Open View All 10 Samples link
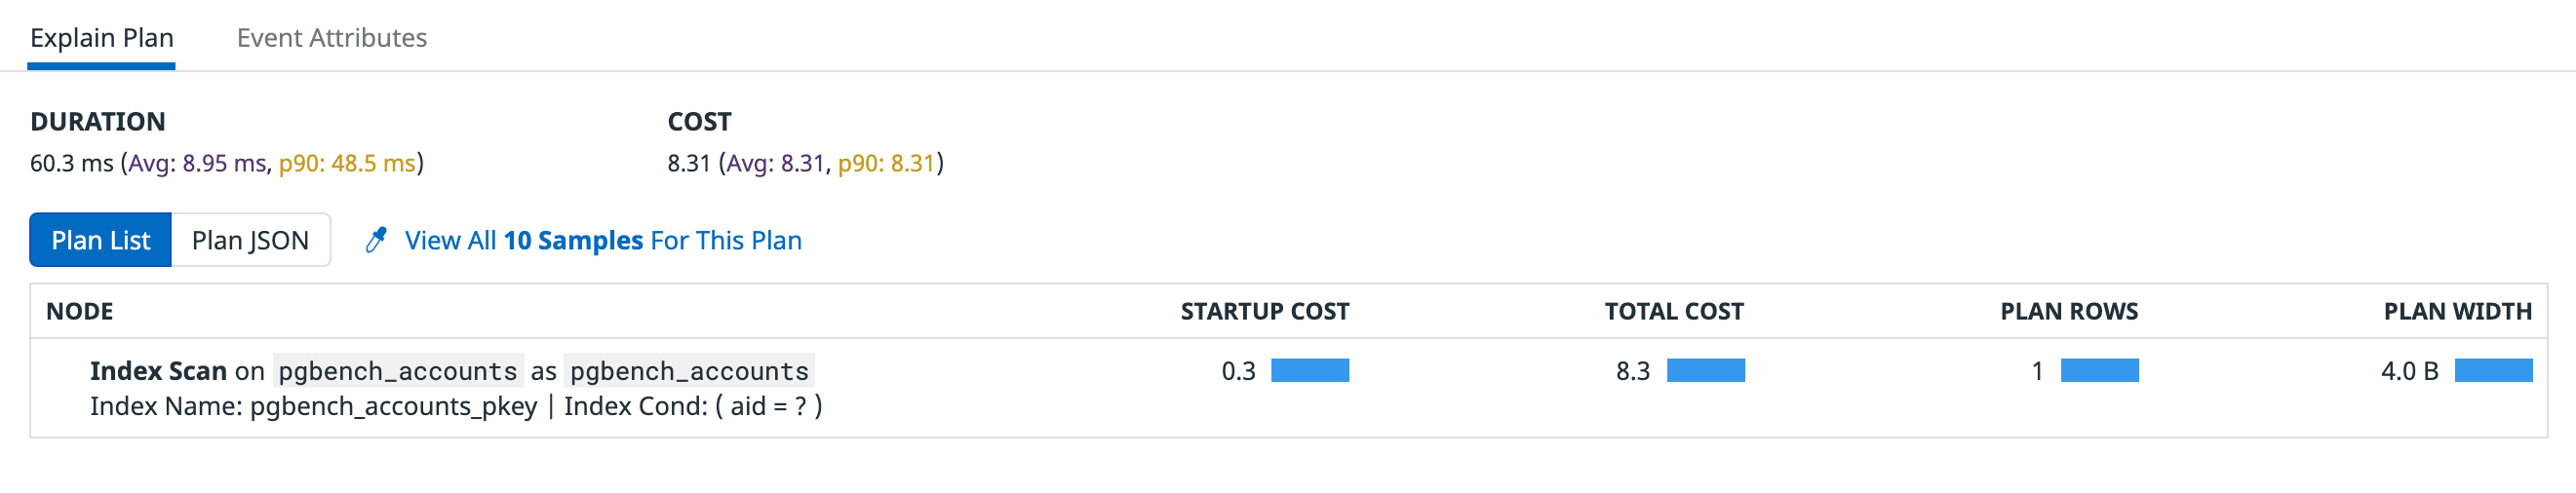The width and height of the screenshot is (2576, 493). pos(603,240)
